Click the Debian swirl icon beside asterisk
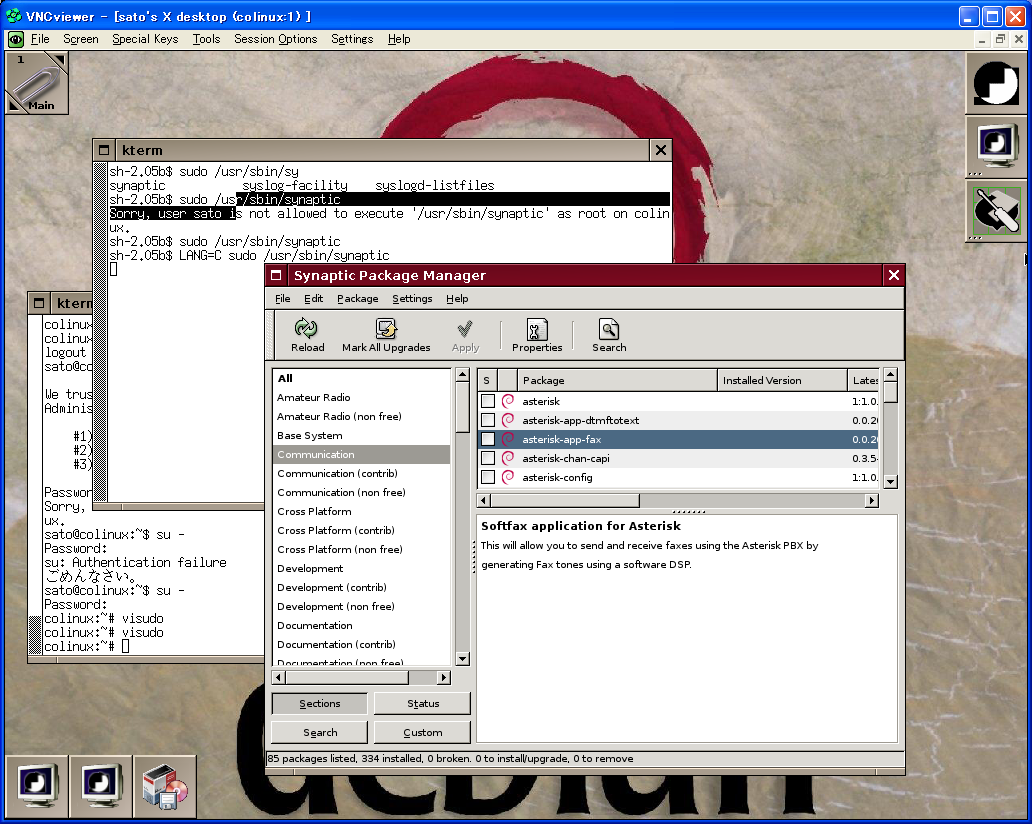Image resolution: width=1032 pixels, height=824 pixels. pos(507,401)
